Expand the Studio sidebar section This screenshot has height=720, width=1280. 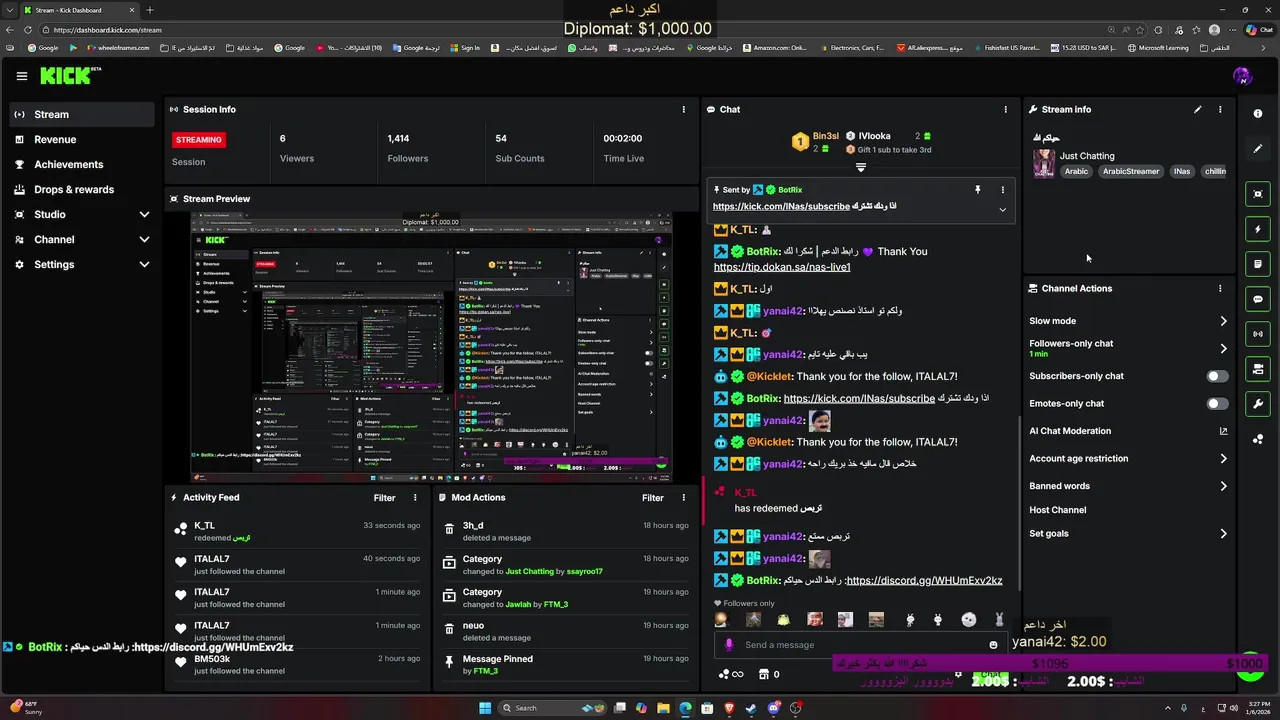(x=144, y=214)
